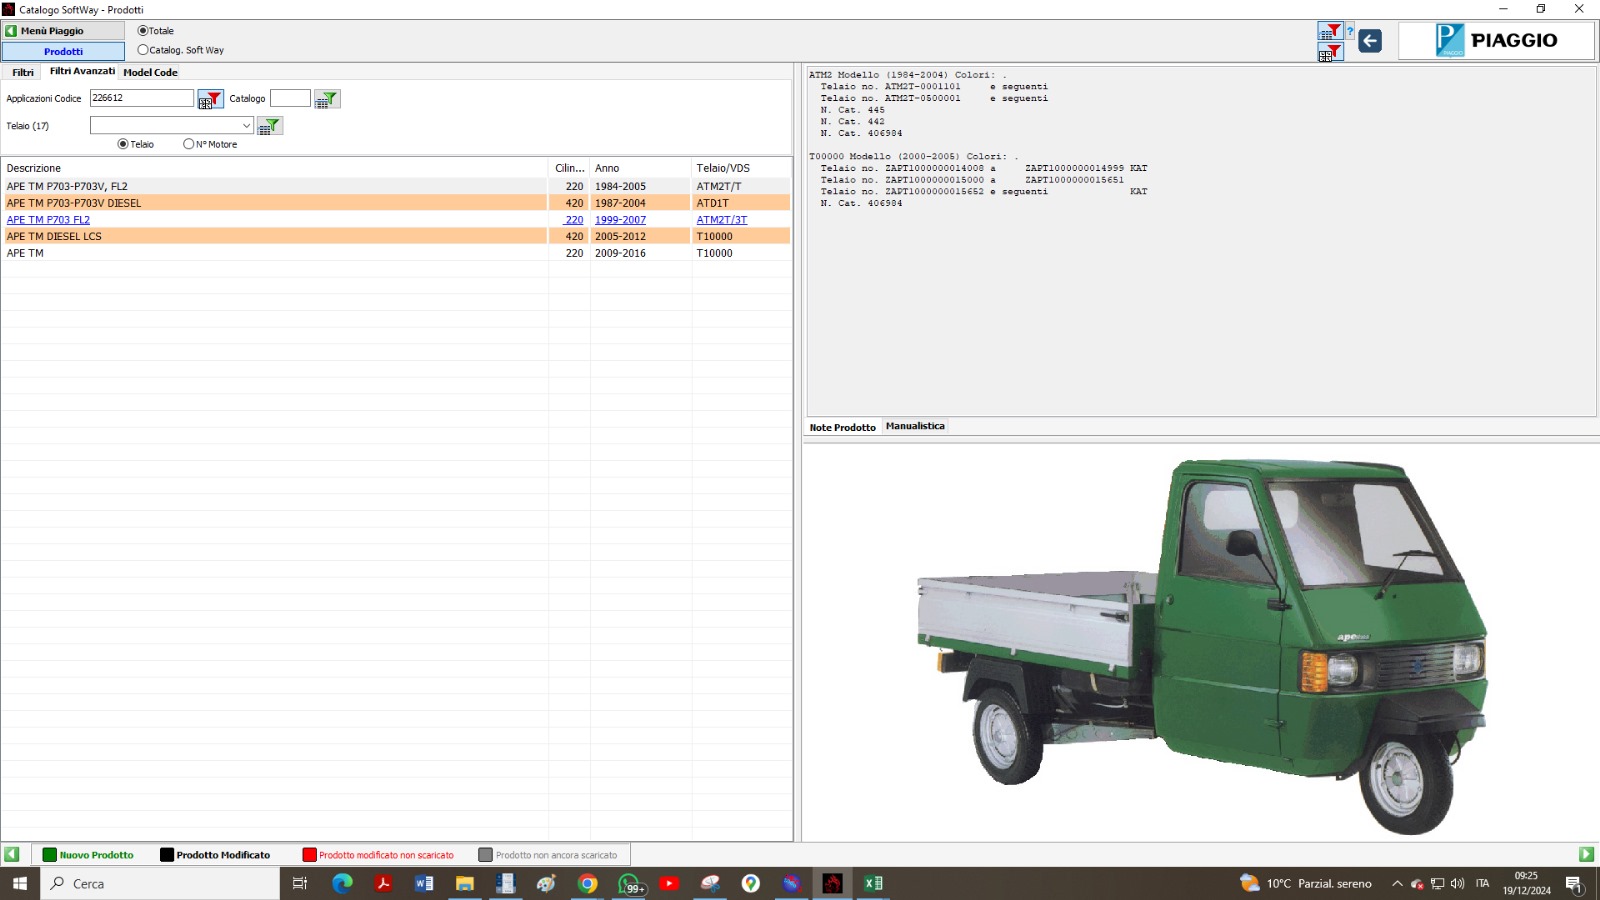Click the small question mark help icon
Image resolution: width=1600 pixels, height=900 pixels.
pyautogui.click(x=1350, y=31)
